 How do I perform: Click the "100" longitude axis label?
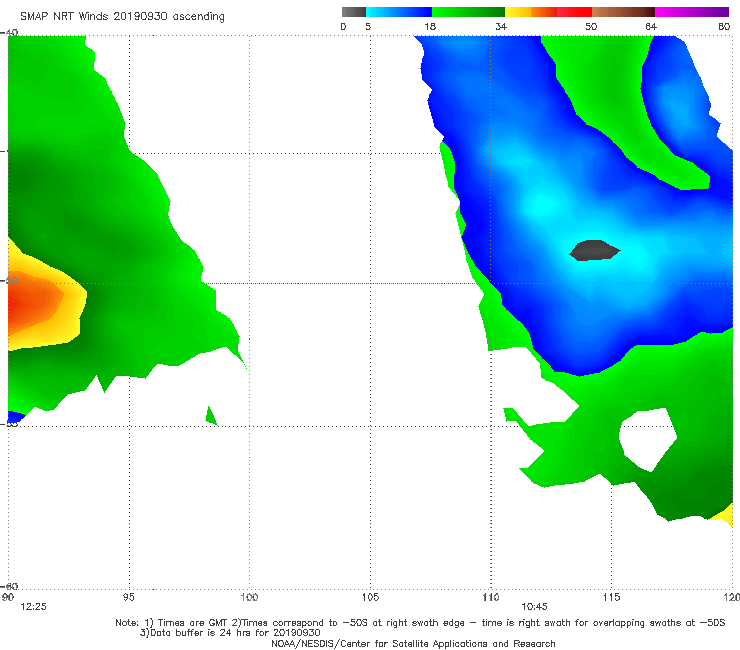[249, 597]
